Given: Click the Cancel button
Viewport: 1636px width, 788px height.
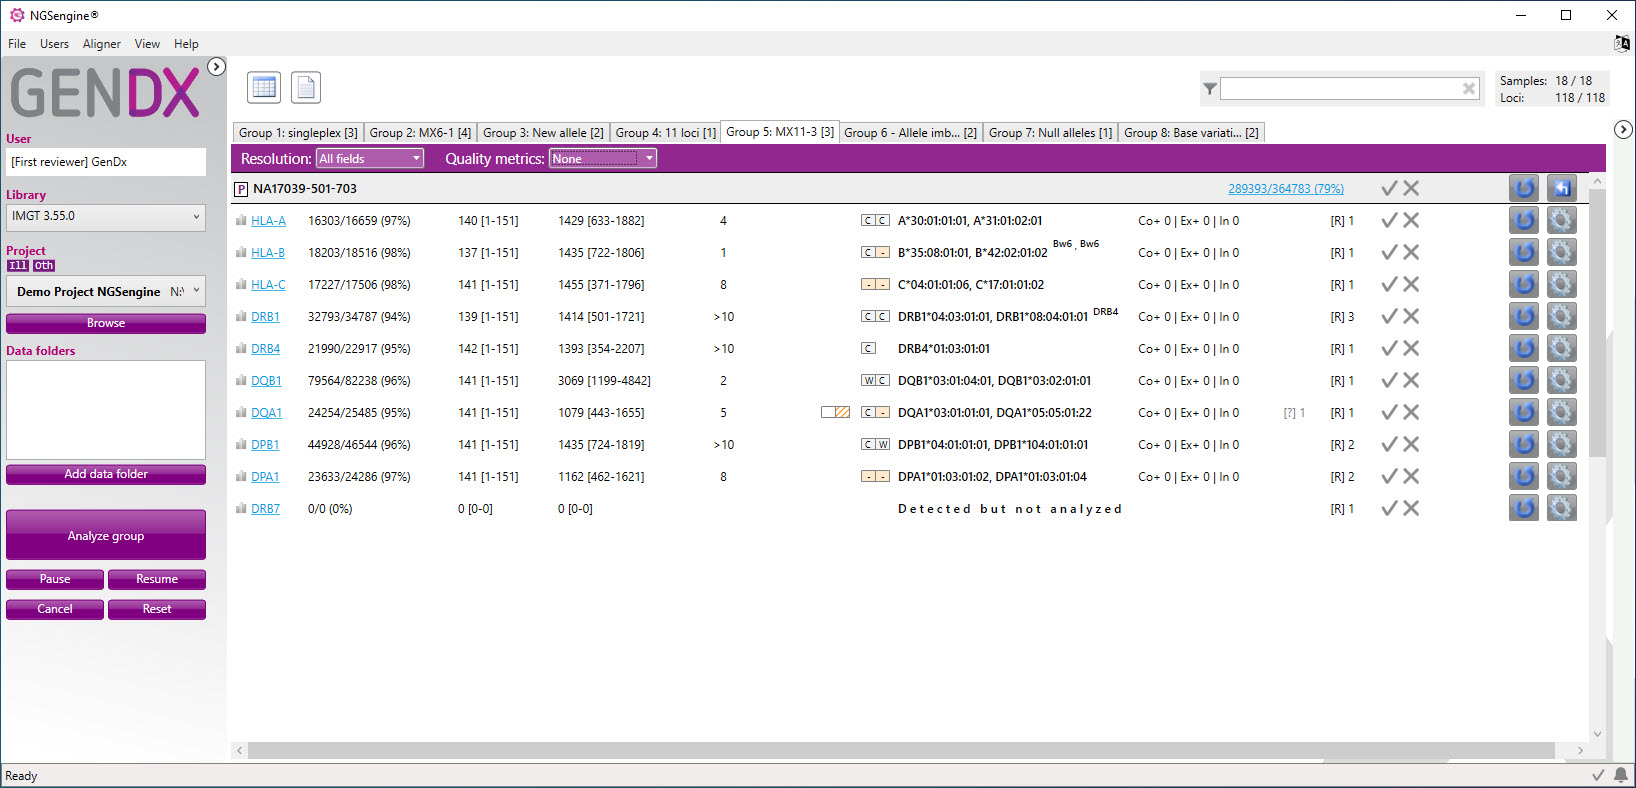Looking at the screenshot, I should pos(55,609).
